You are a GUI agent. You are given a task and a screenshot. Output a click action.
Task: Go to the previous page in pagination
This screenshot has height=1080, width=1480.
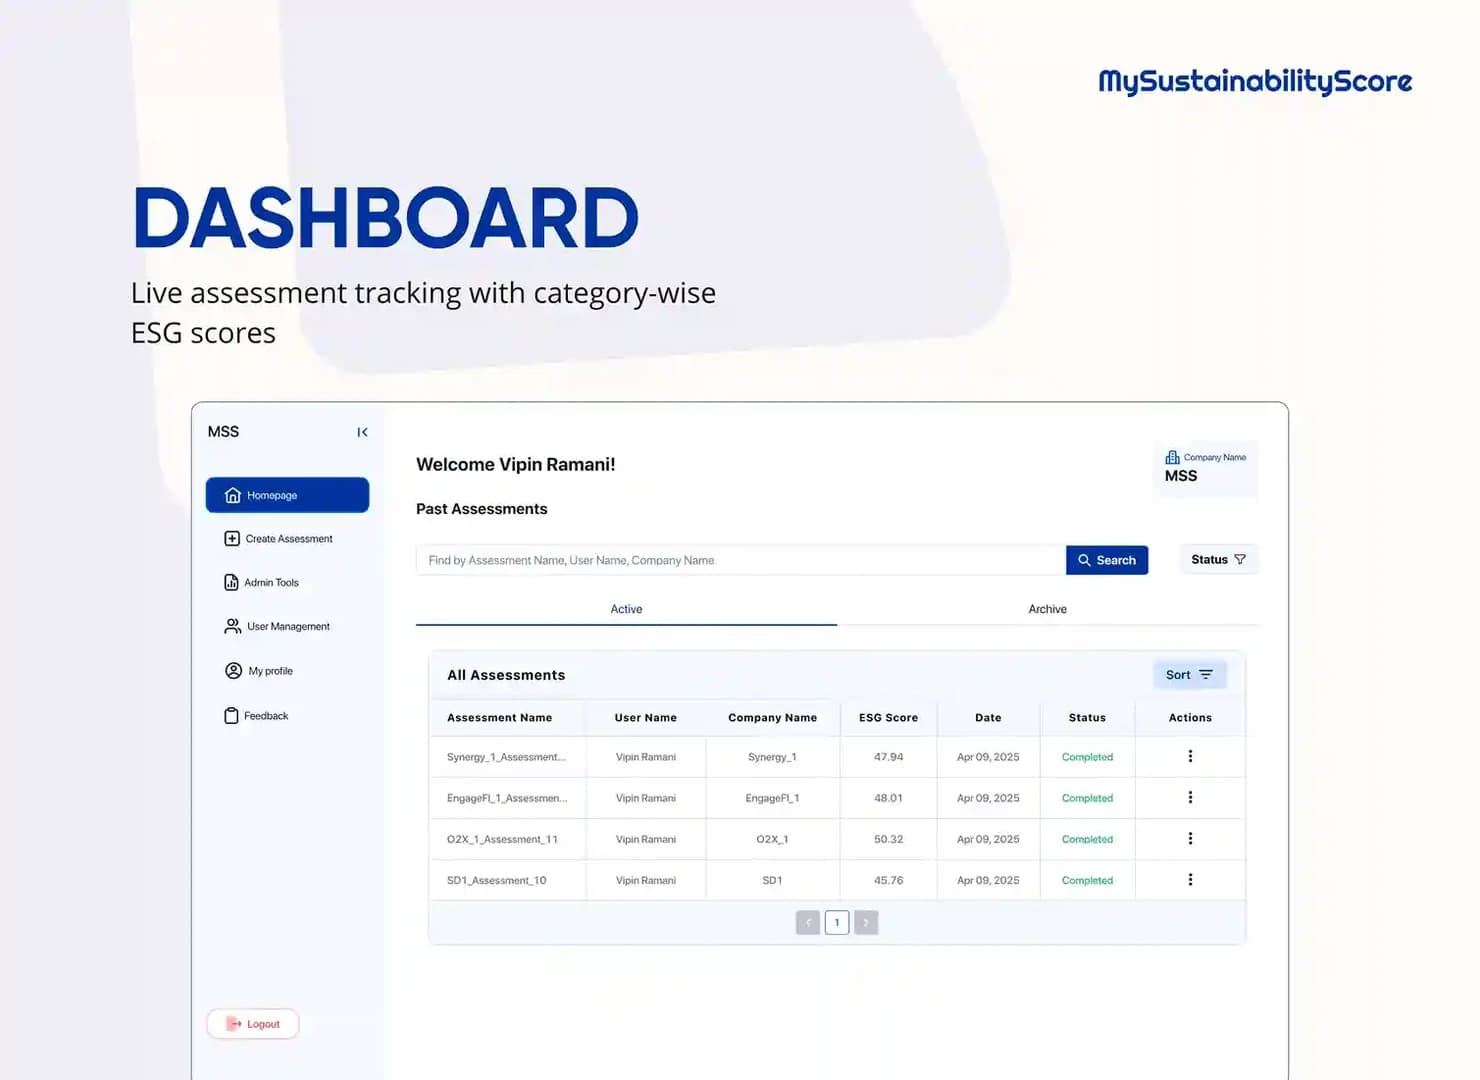pyautogui.click(x=808, y=922)
